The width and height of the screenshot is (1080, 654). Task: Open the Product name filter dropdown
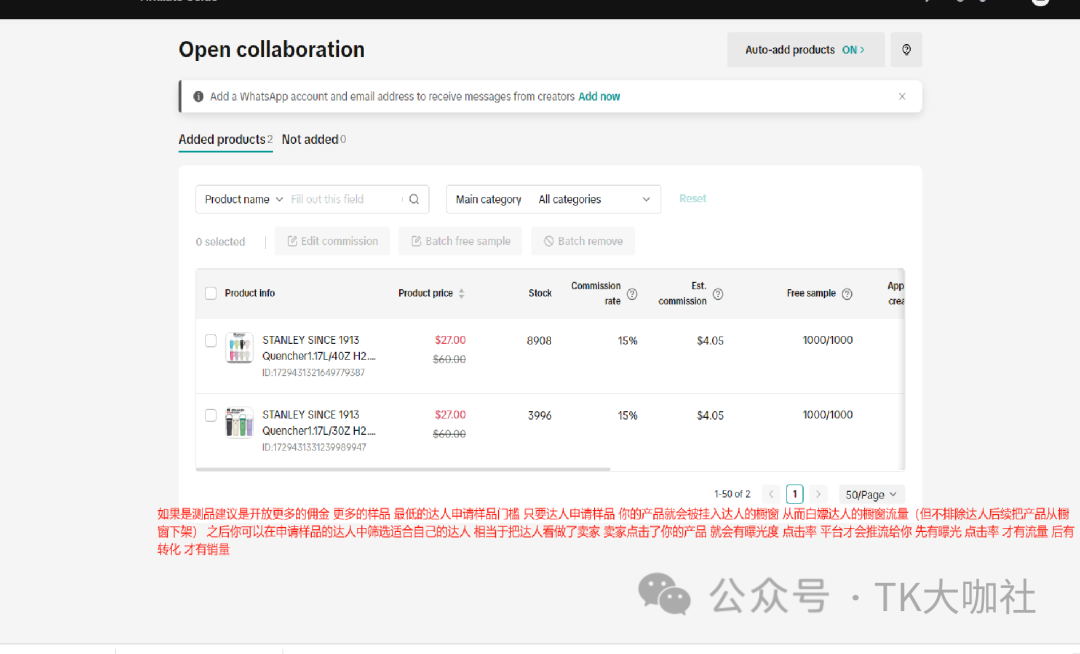[x=244, y=200]
